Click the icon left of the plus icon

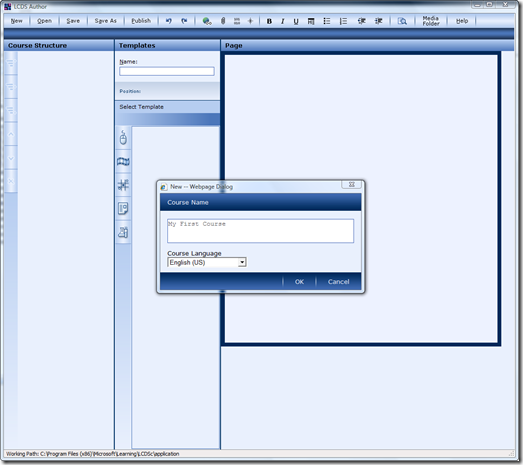coord(237,21)
